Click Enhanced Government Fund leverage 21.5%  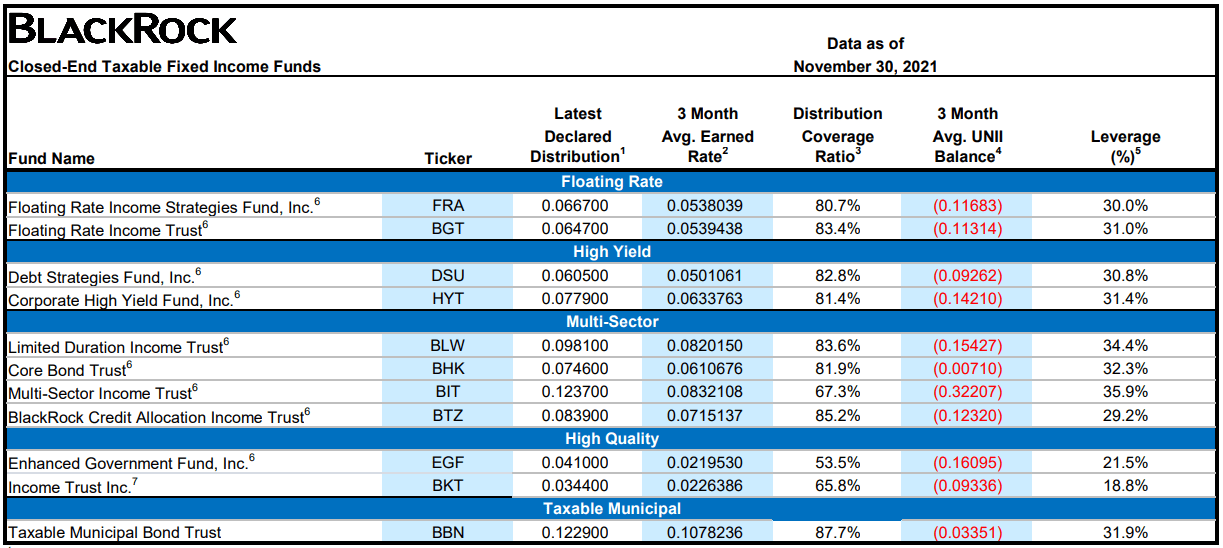[1124, 464]
